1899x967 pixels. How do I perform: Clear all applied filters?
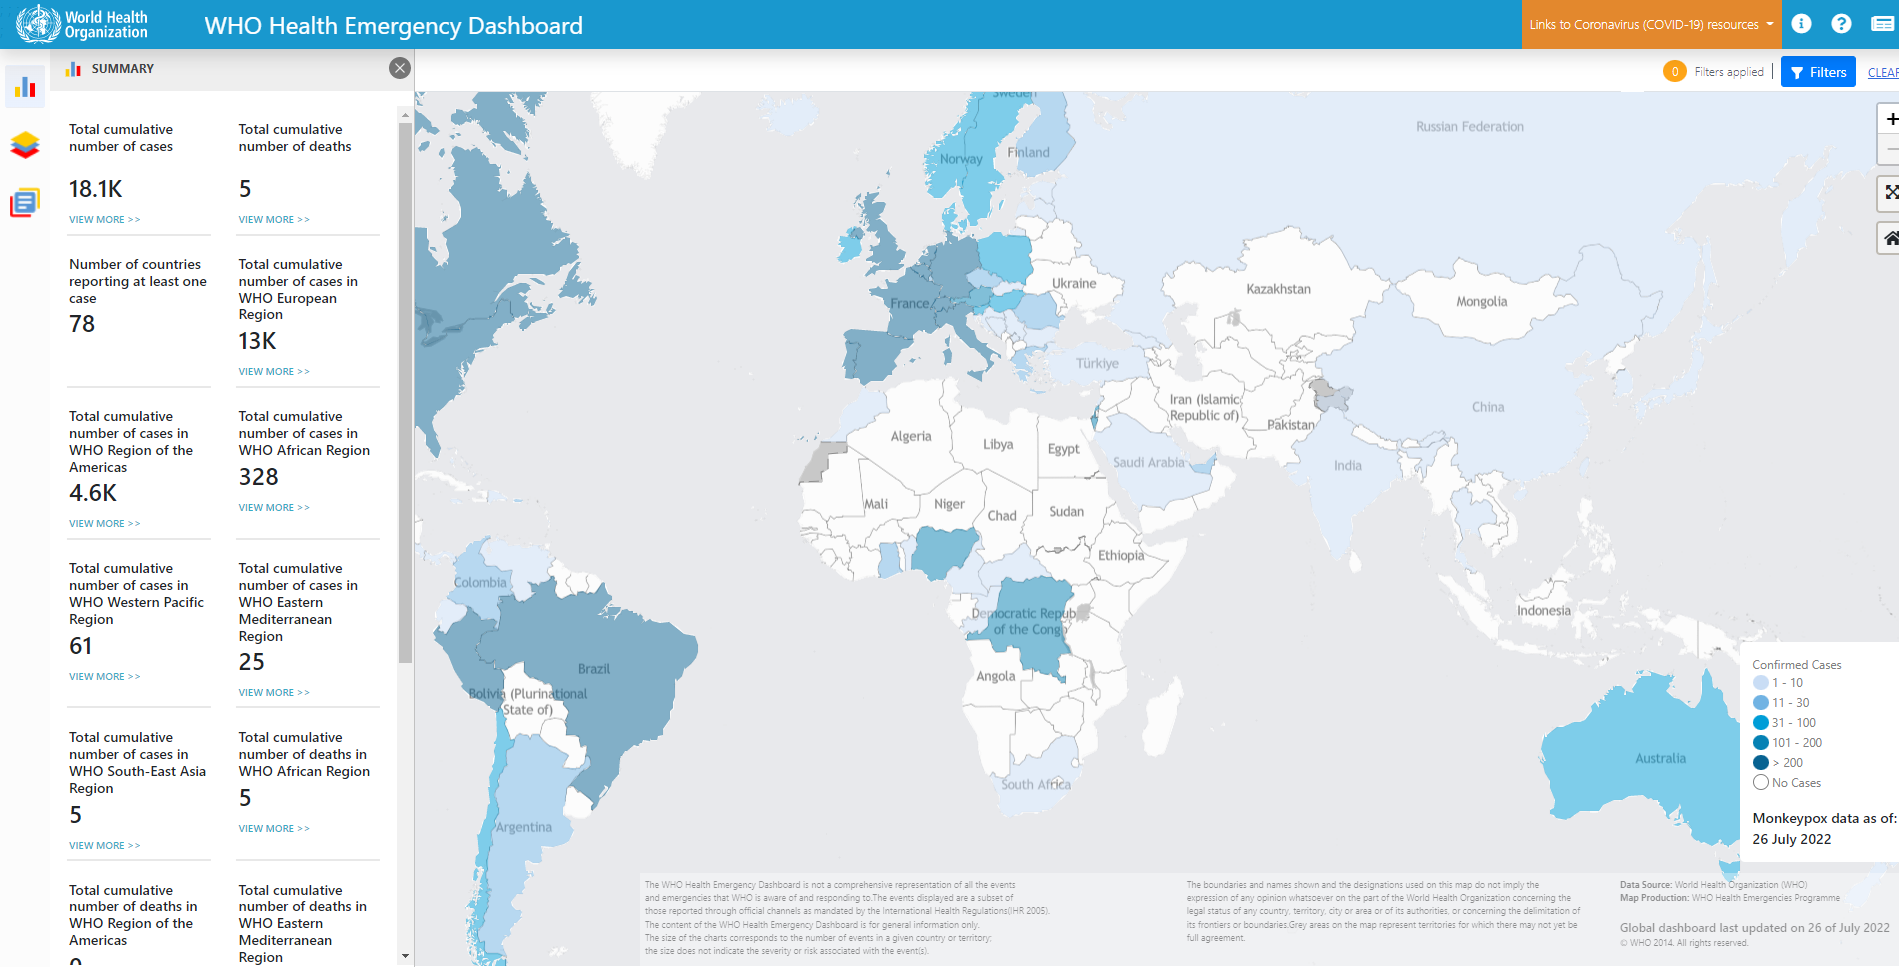[1882, 72]
